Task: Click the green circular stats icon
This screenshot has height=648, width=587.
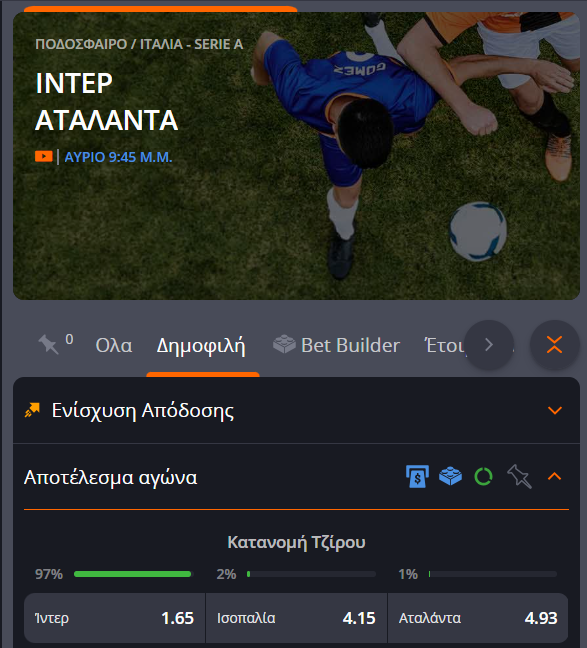Action: coord(483,476)
